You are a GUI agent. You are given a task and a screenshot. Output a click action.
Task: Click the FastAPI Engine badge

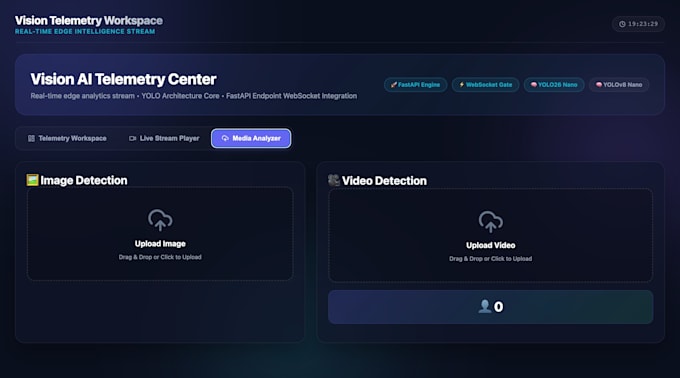tap(415, 85)
